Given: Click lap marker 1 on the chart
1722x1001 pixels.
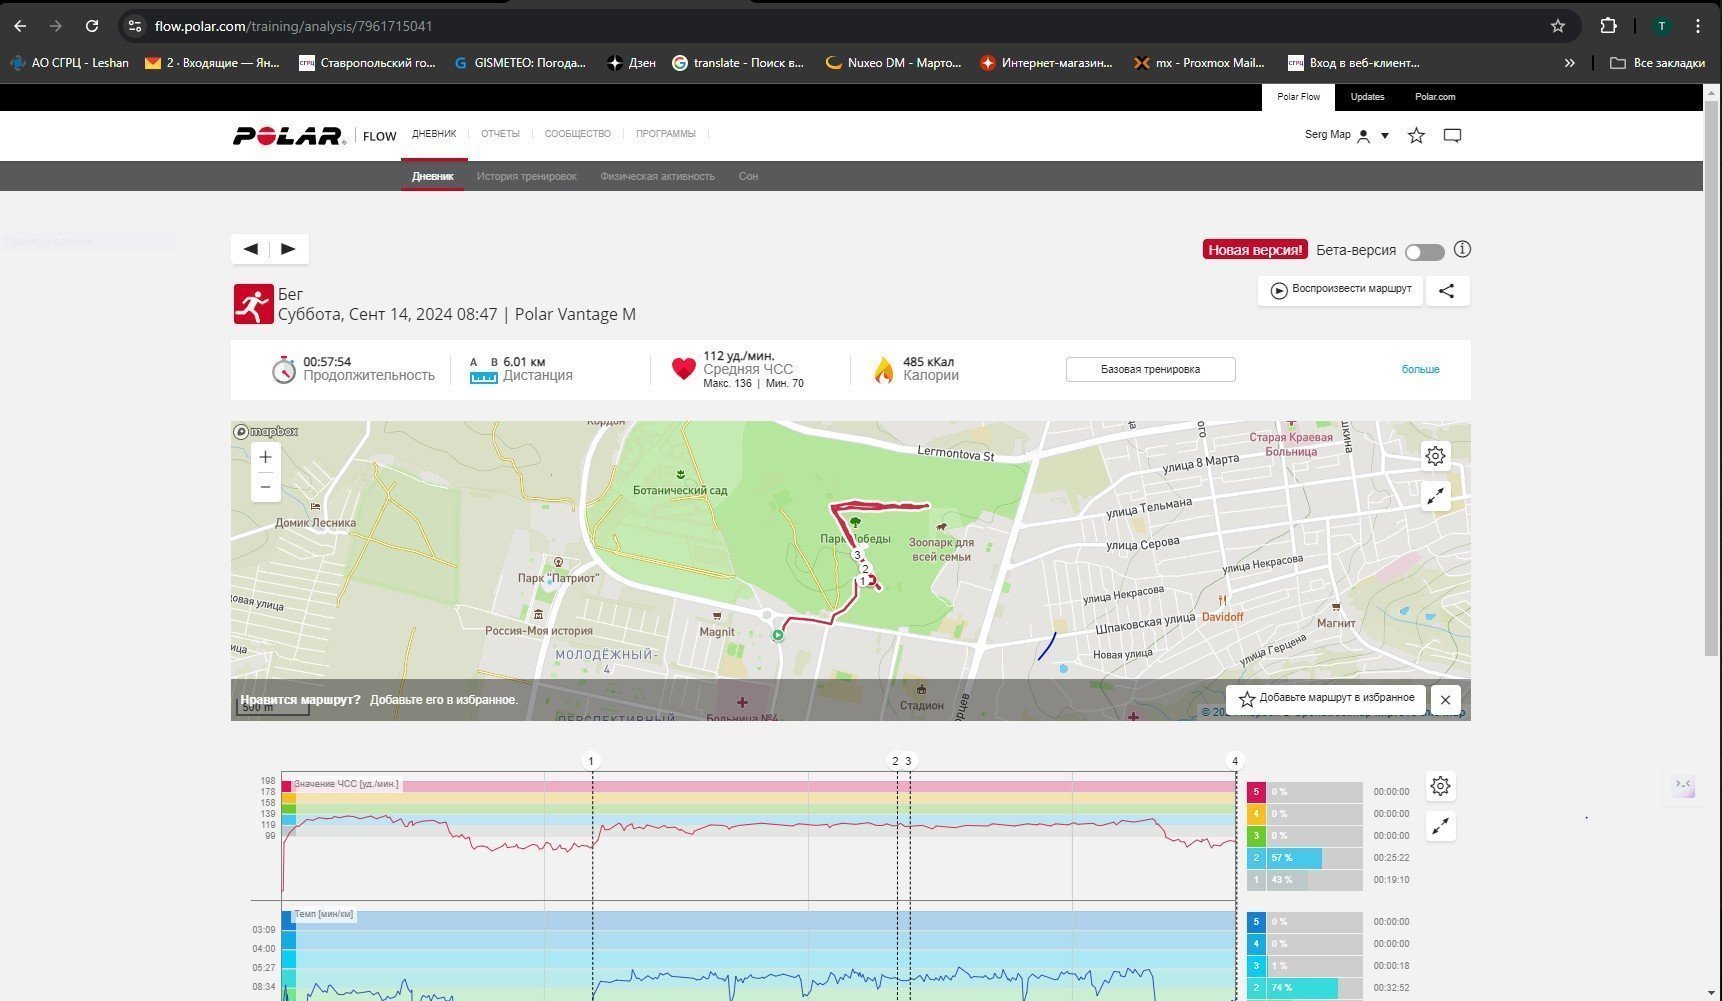Looking at the screenshot, I should coord(591,761).
